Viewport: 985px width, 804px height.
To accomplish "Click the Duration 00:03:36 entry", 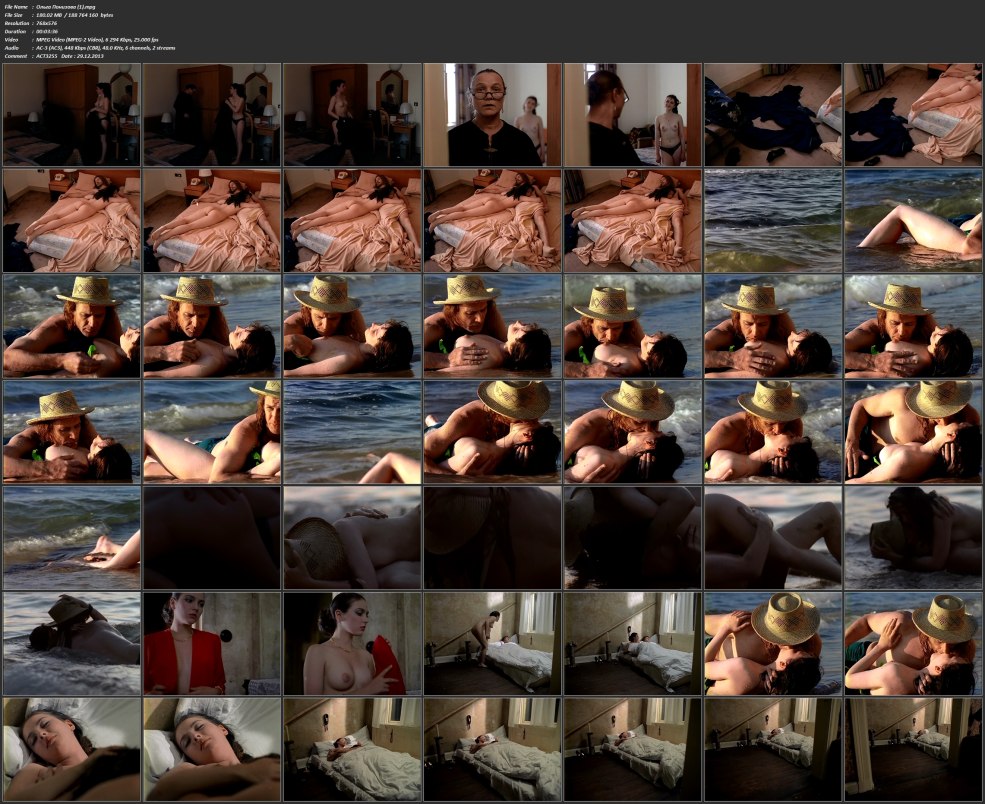I will tap(48, 31).
